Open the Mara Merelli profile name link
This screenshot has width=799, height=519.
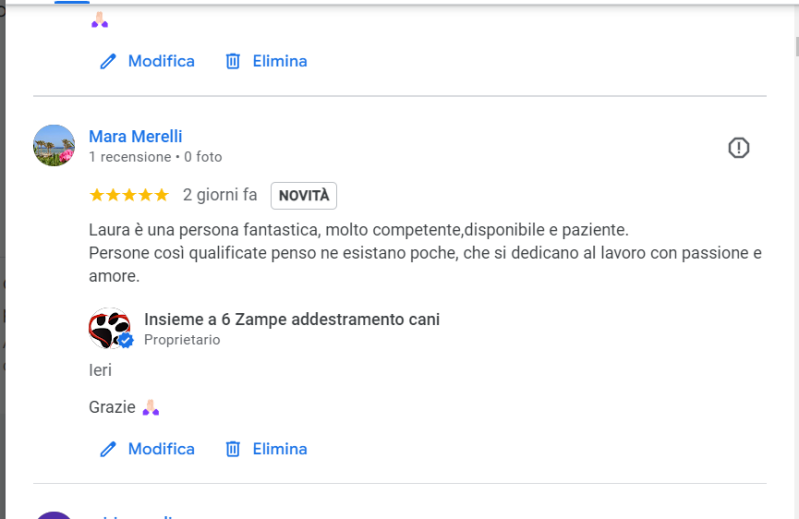[x=135, y=136]
